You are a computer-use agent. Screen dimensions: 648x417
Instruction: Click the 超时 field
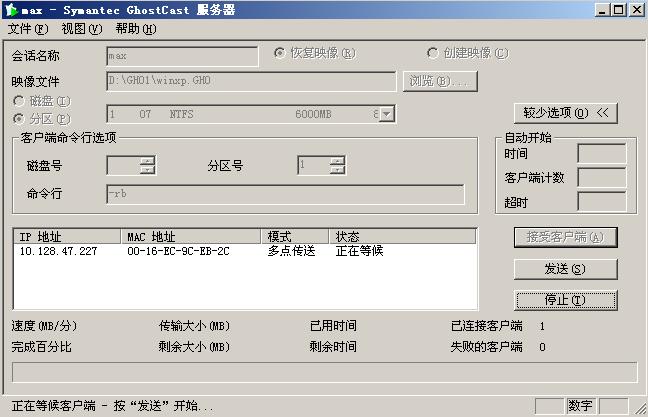(602, 202)
